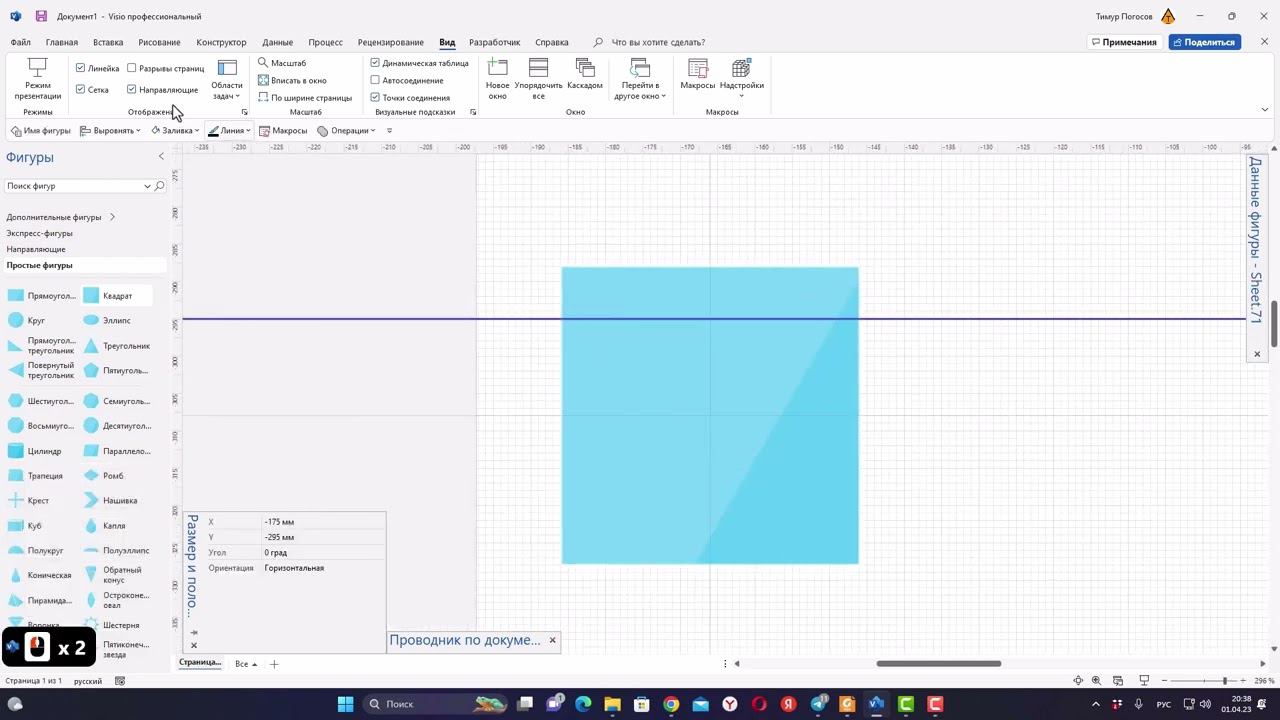Open the Developer (Разработчик) tab
This screenshot has height=720, width=1280.
tap(495, 42)
